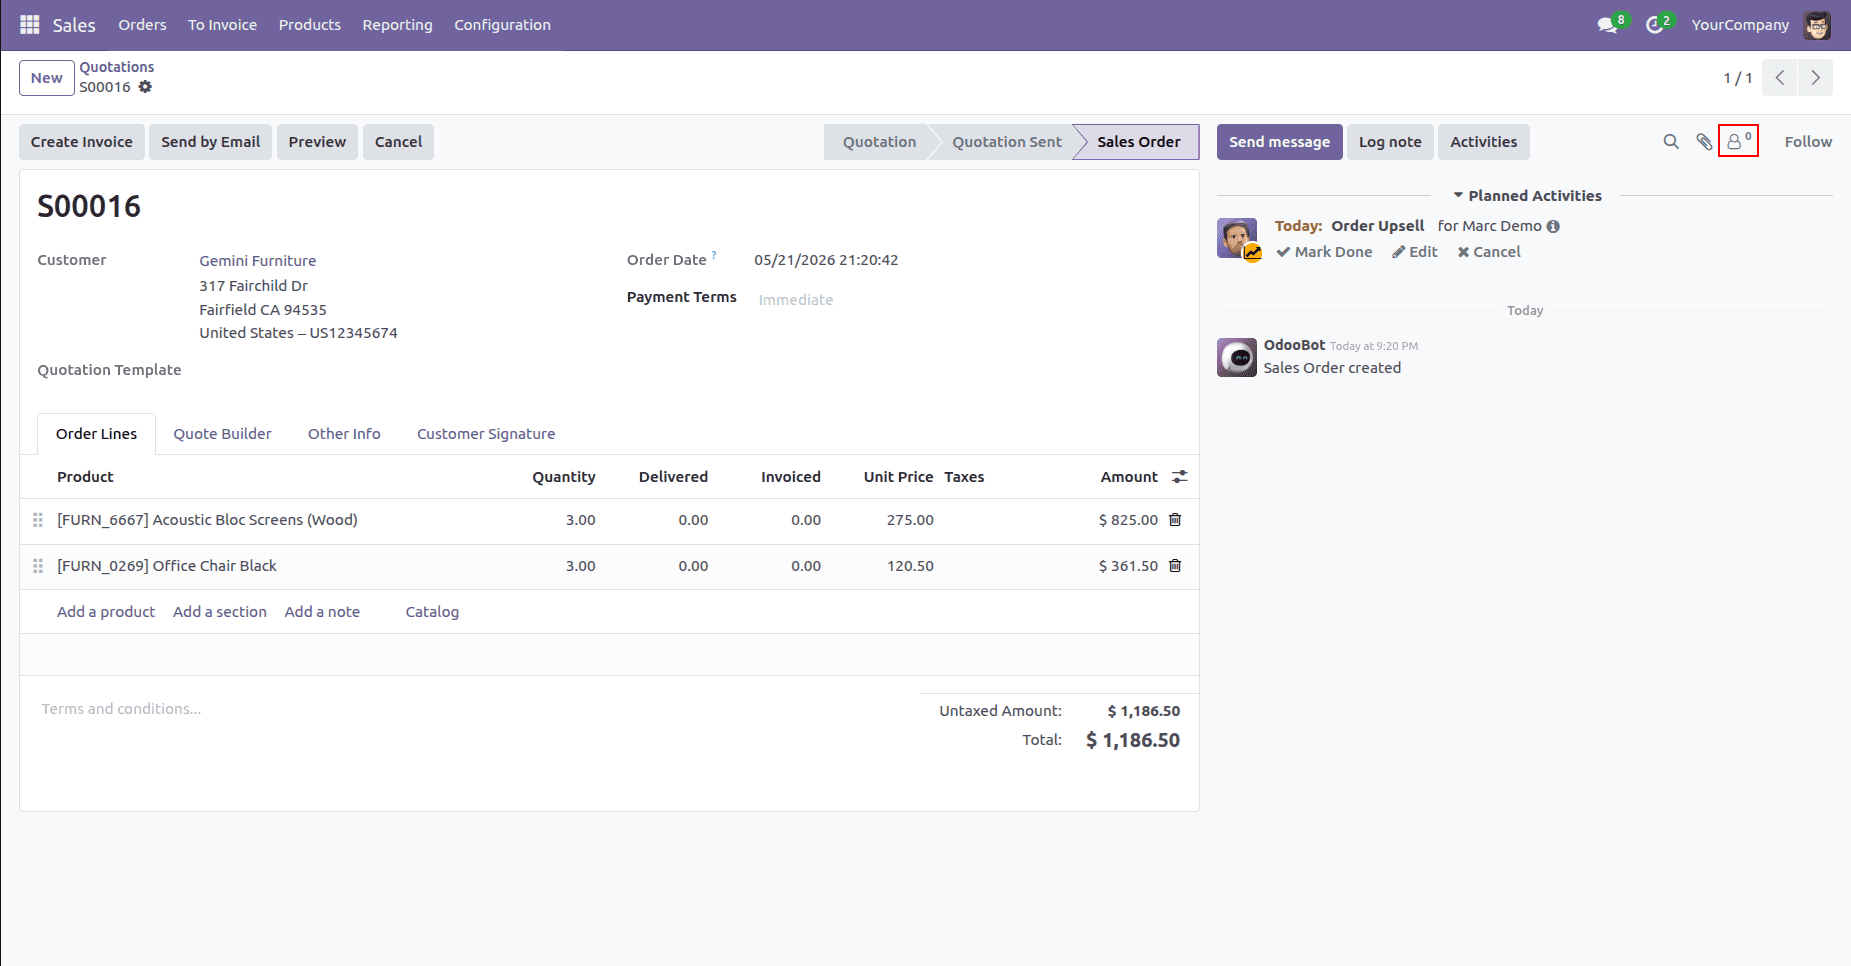Screen dimensions: 1851x966
Task: Attach files with paperclip icon
Action: (1704, 142)
